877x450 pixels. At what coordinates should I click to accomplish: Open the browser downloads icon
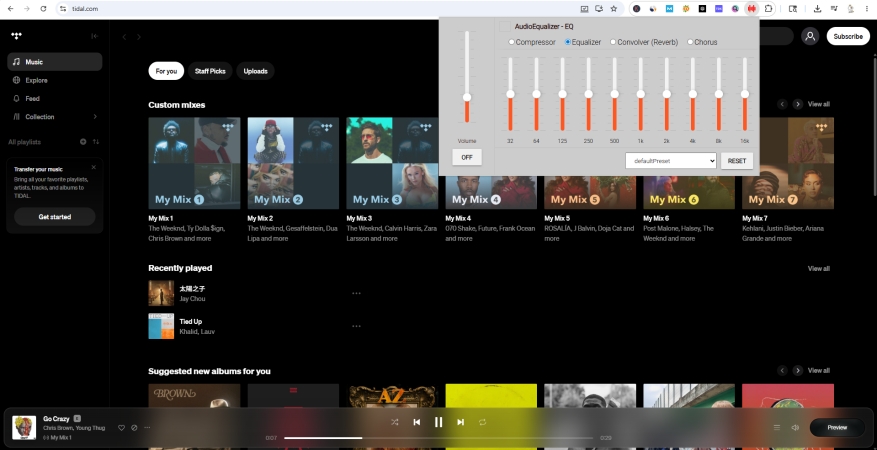(817, 9)
